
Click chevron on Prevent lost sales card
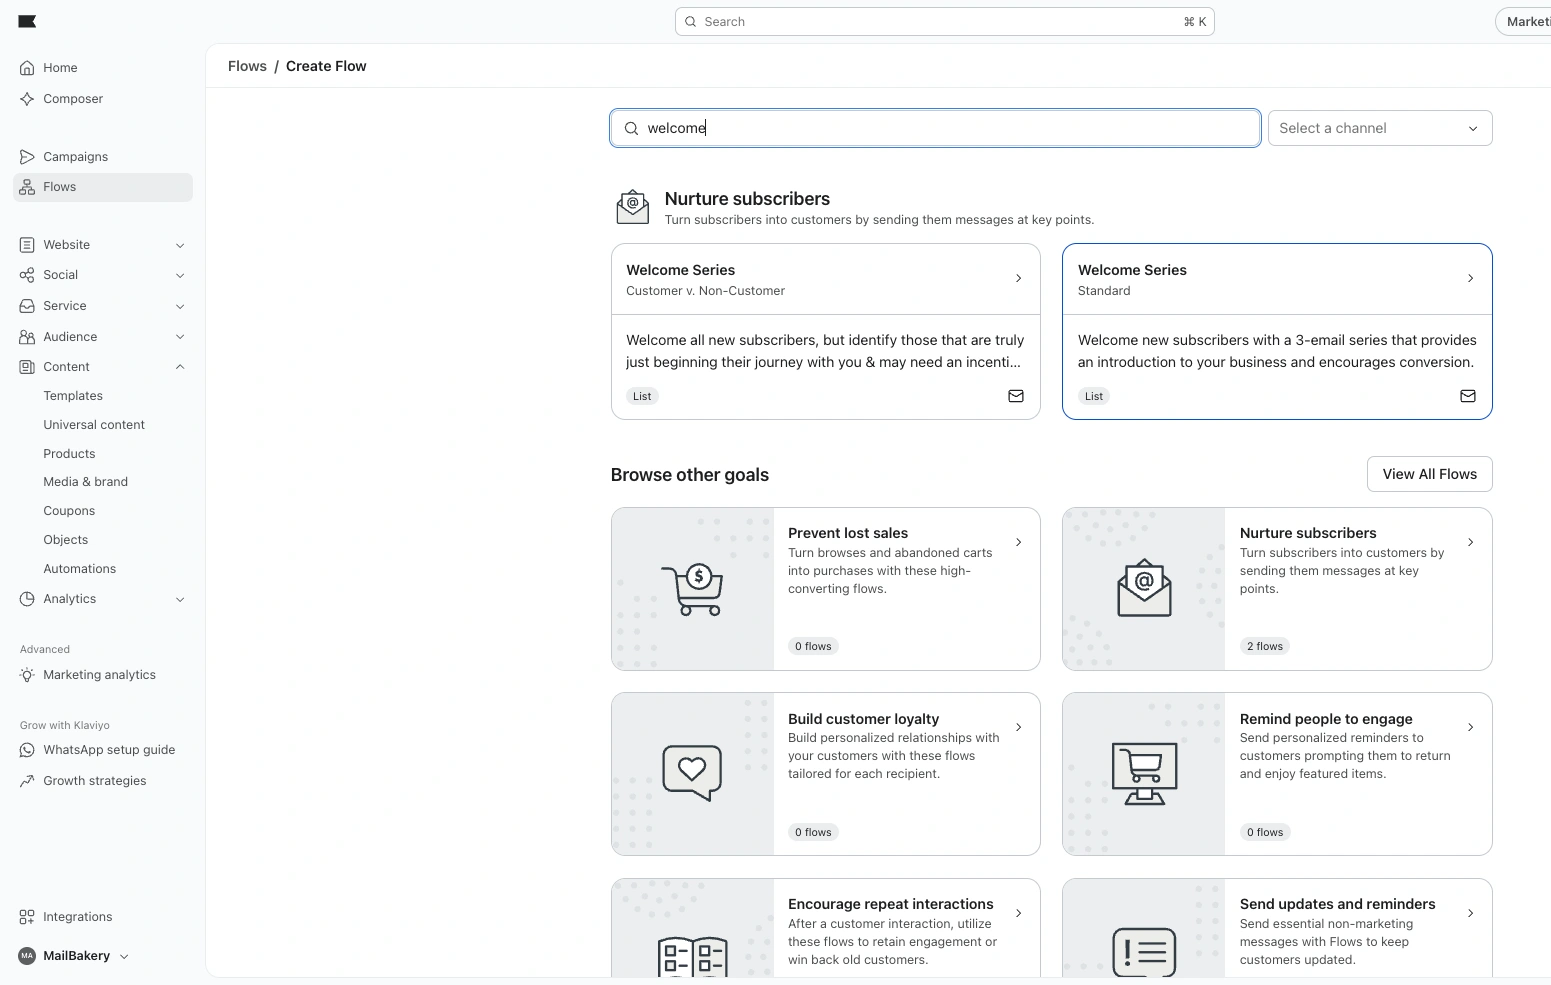click(x=1018, y=542)
